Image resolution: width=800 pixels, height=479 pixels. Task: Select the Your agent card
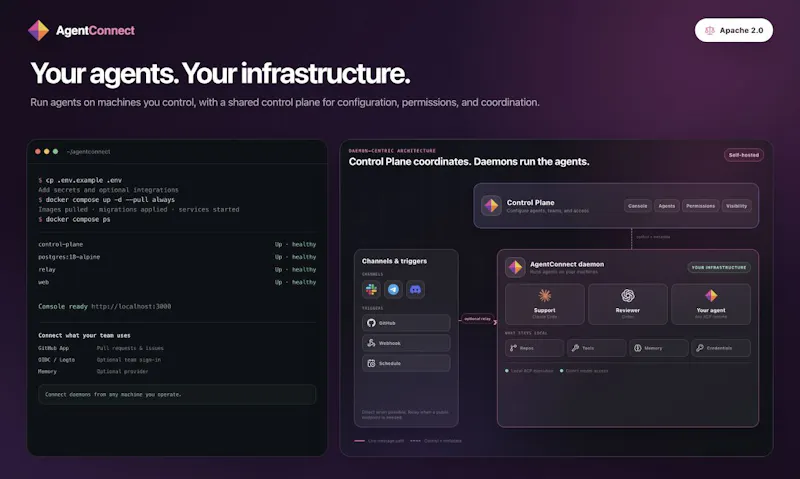click(x=711, y=304)
